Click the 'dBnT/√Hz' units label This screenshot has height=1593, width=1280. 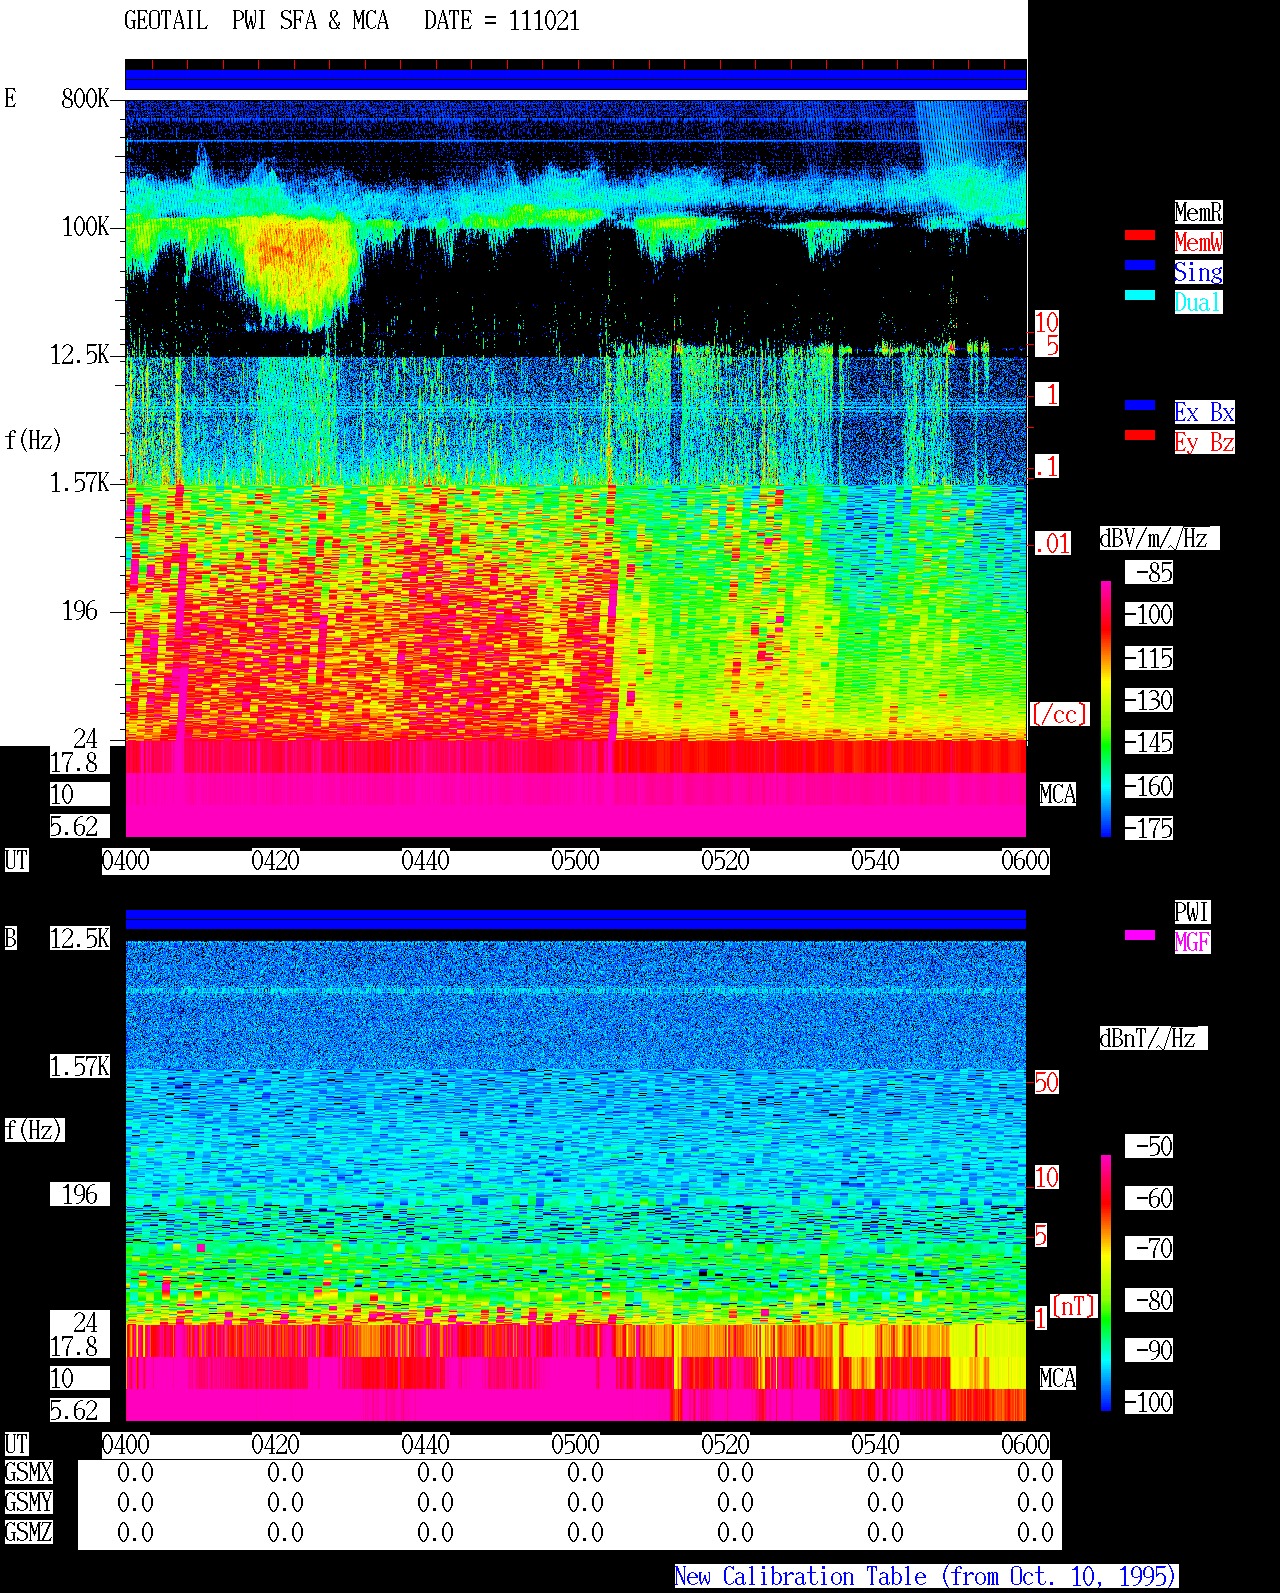pos(1153,1038)
